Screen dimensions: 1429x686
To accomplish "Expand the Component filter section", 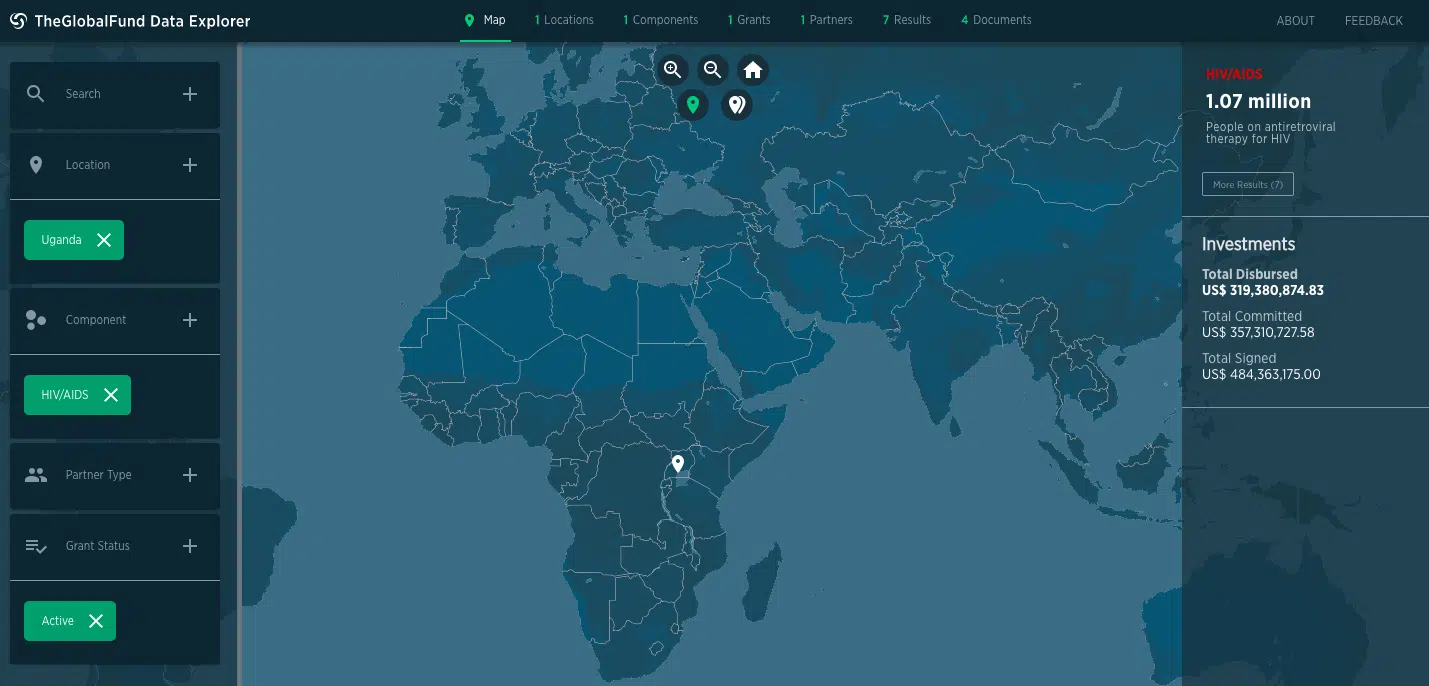I will [x=190, y=320].
